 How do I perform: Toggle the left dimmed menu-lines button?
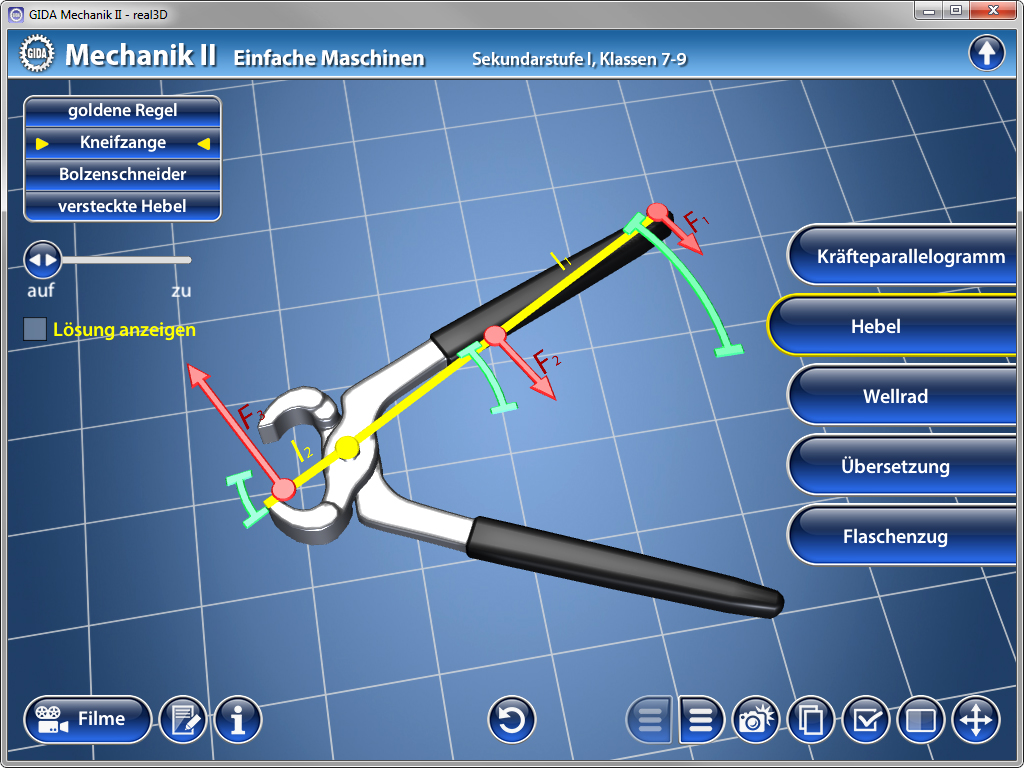click(x=650, y=719)
